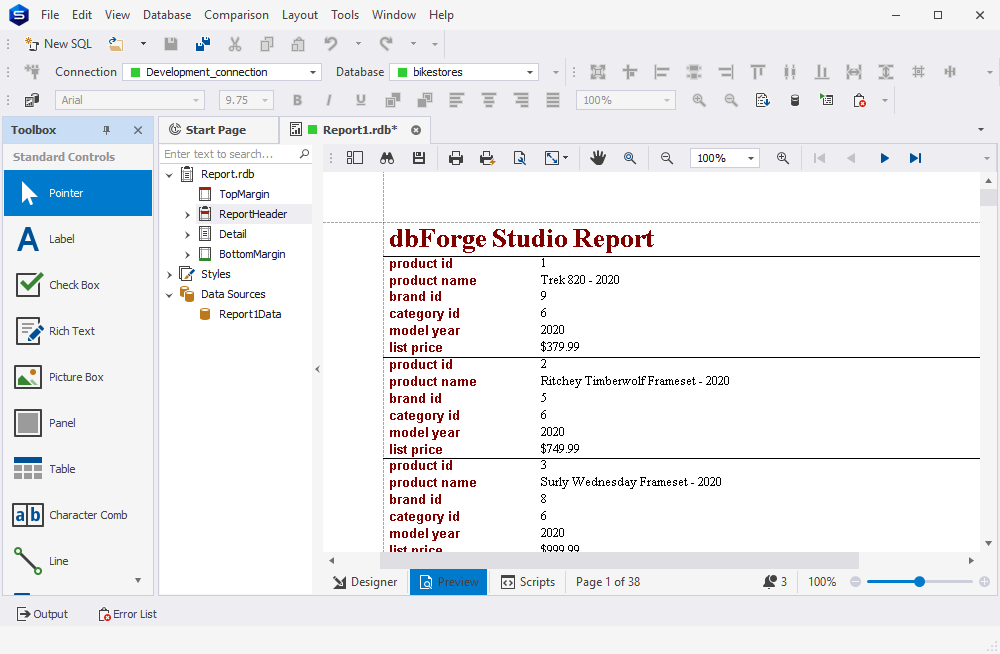The width and height of the screenshot is (1000, 654).
Task: Select the Picture Box control
Action: pos(78,376)
